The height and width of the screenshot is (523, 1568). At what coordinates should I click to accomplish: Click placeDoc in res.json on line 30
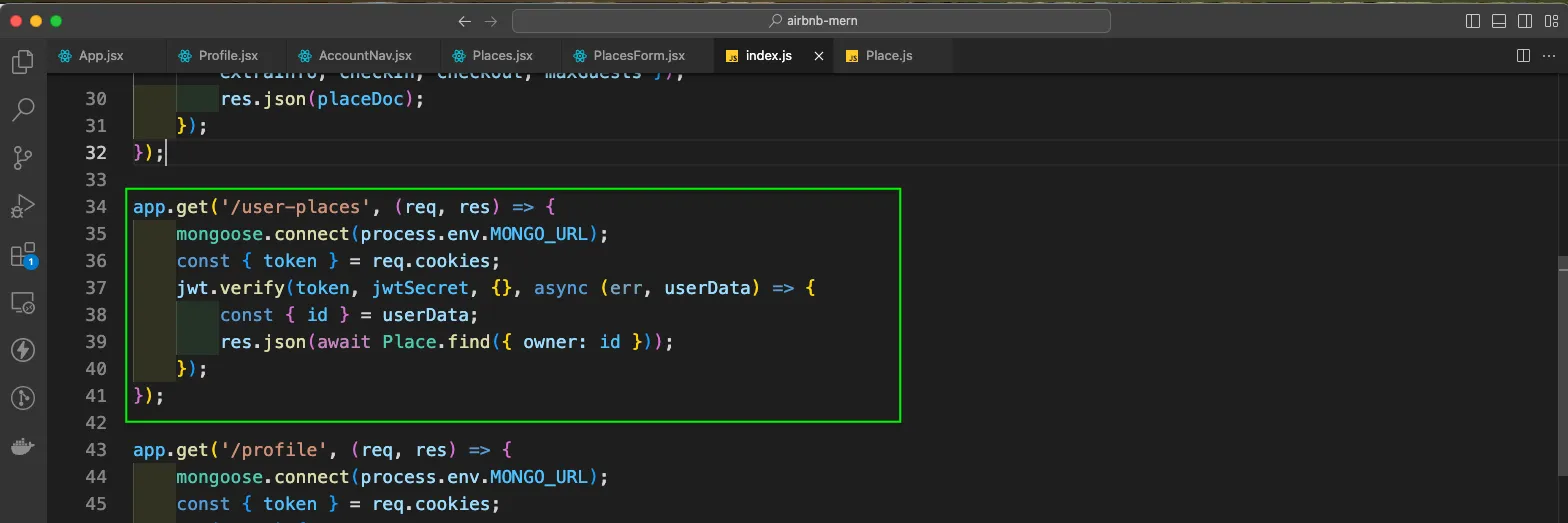tap(361, 99)
